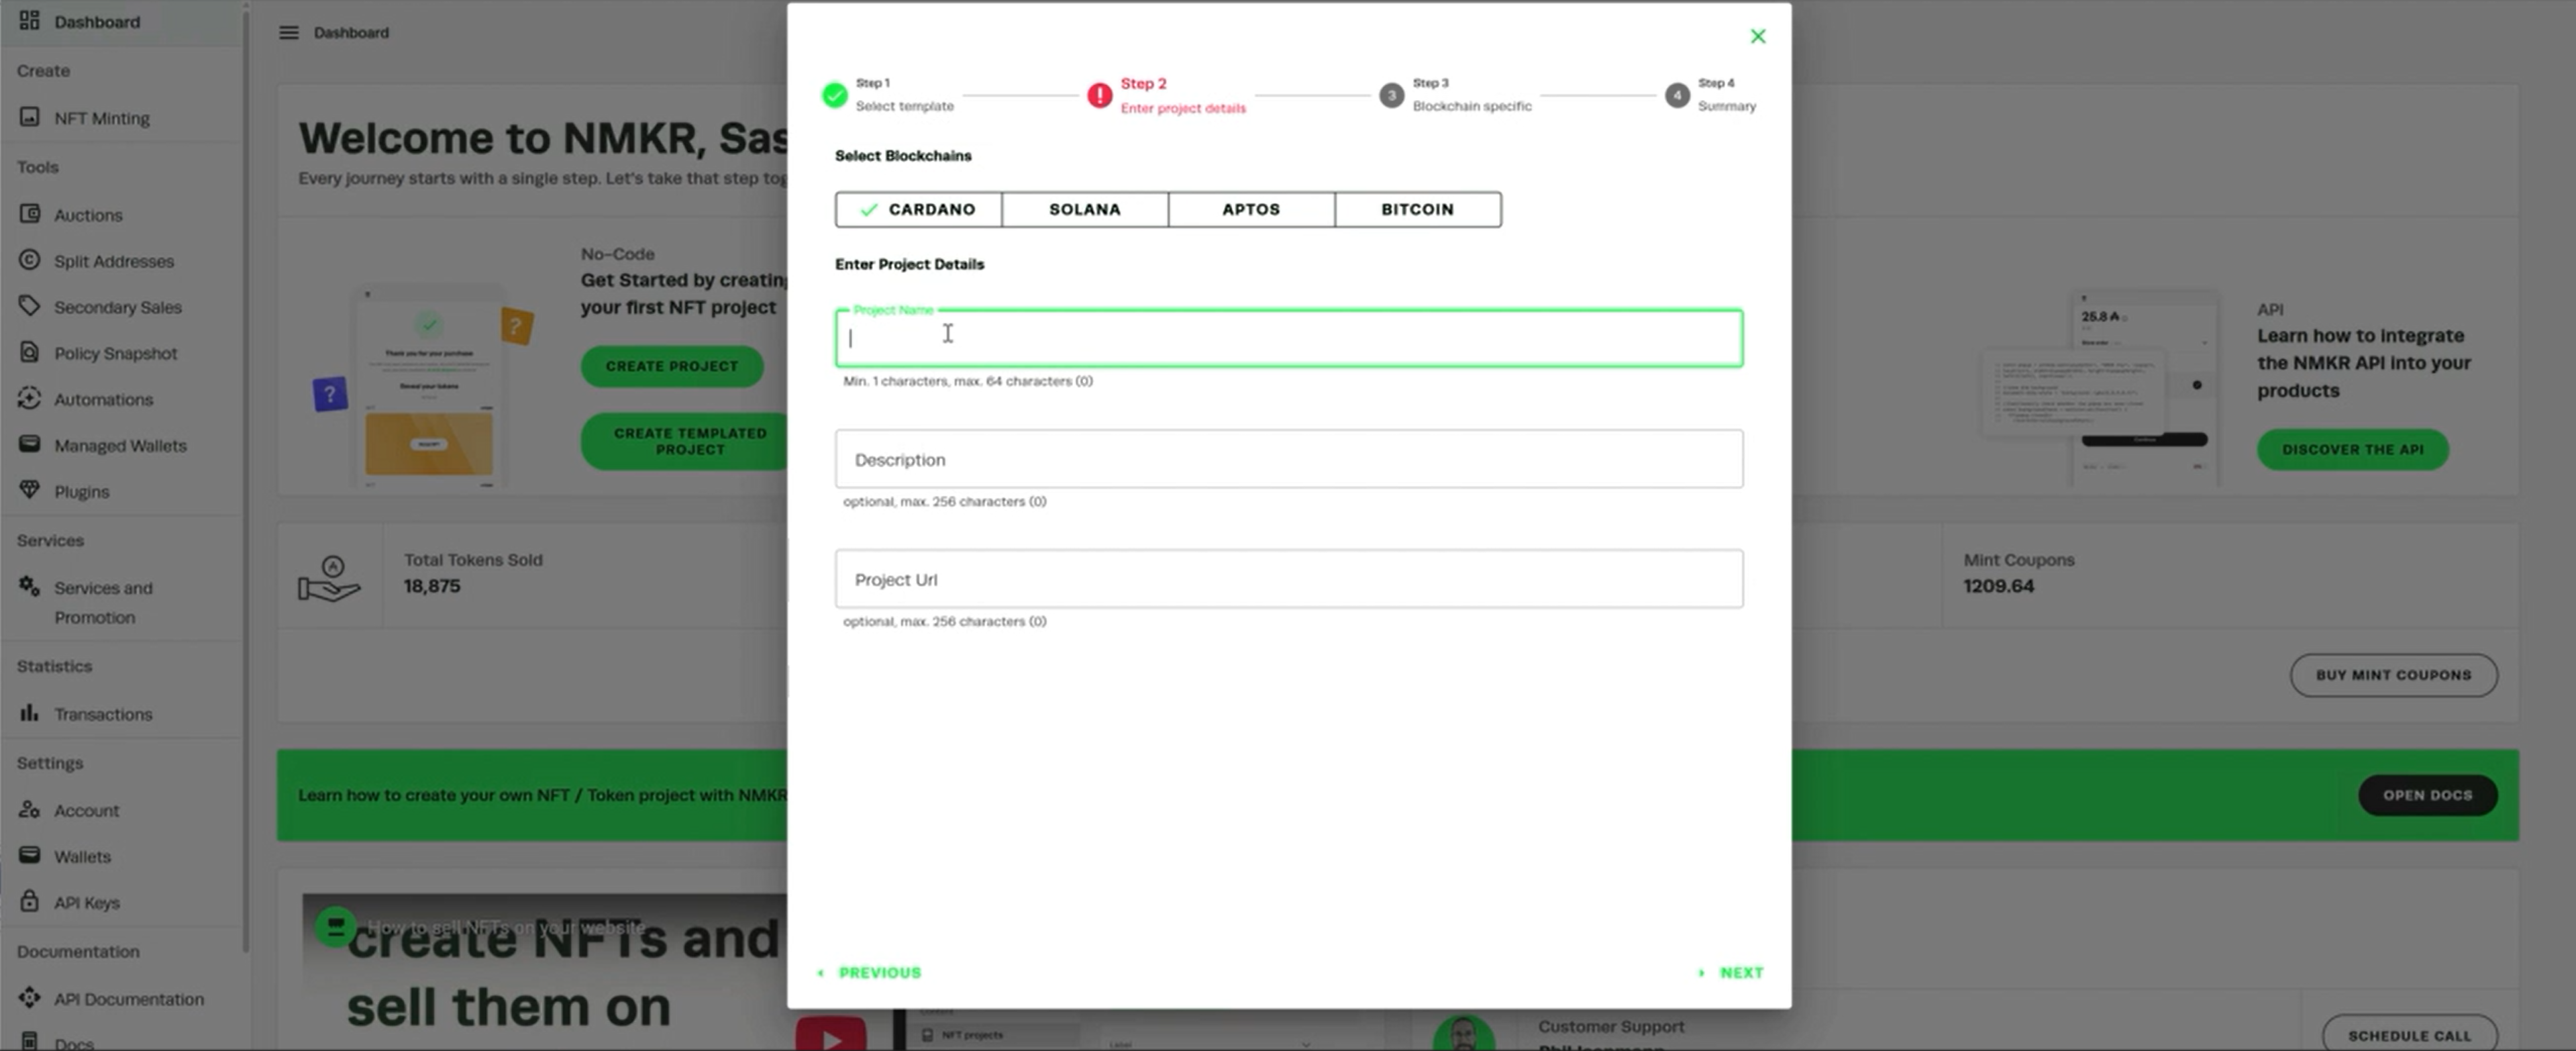
Task: Toggle the Aptos blockchain option
Action: pyautogui.click(x=1250, y=210)
